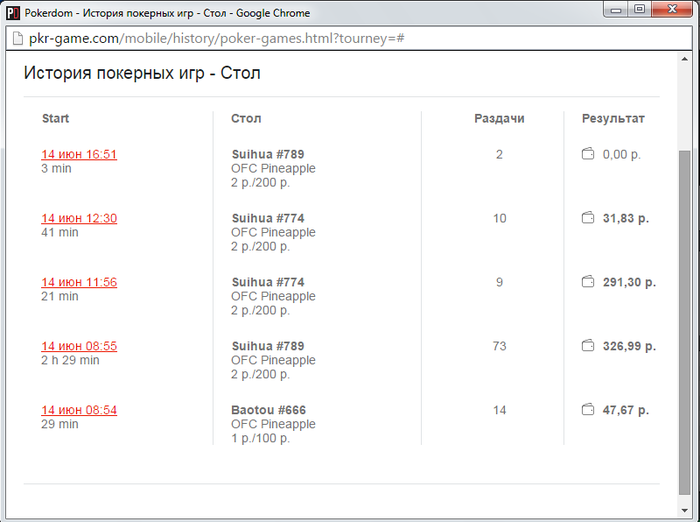
Task: Open the 14 июн 08:55 session link
Action: coord(79,346)
